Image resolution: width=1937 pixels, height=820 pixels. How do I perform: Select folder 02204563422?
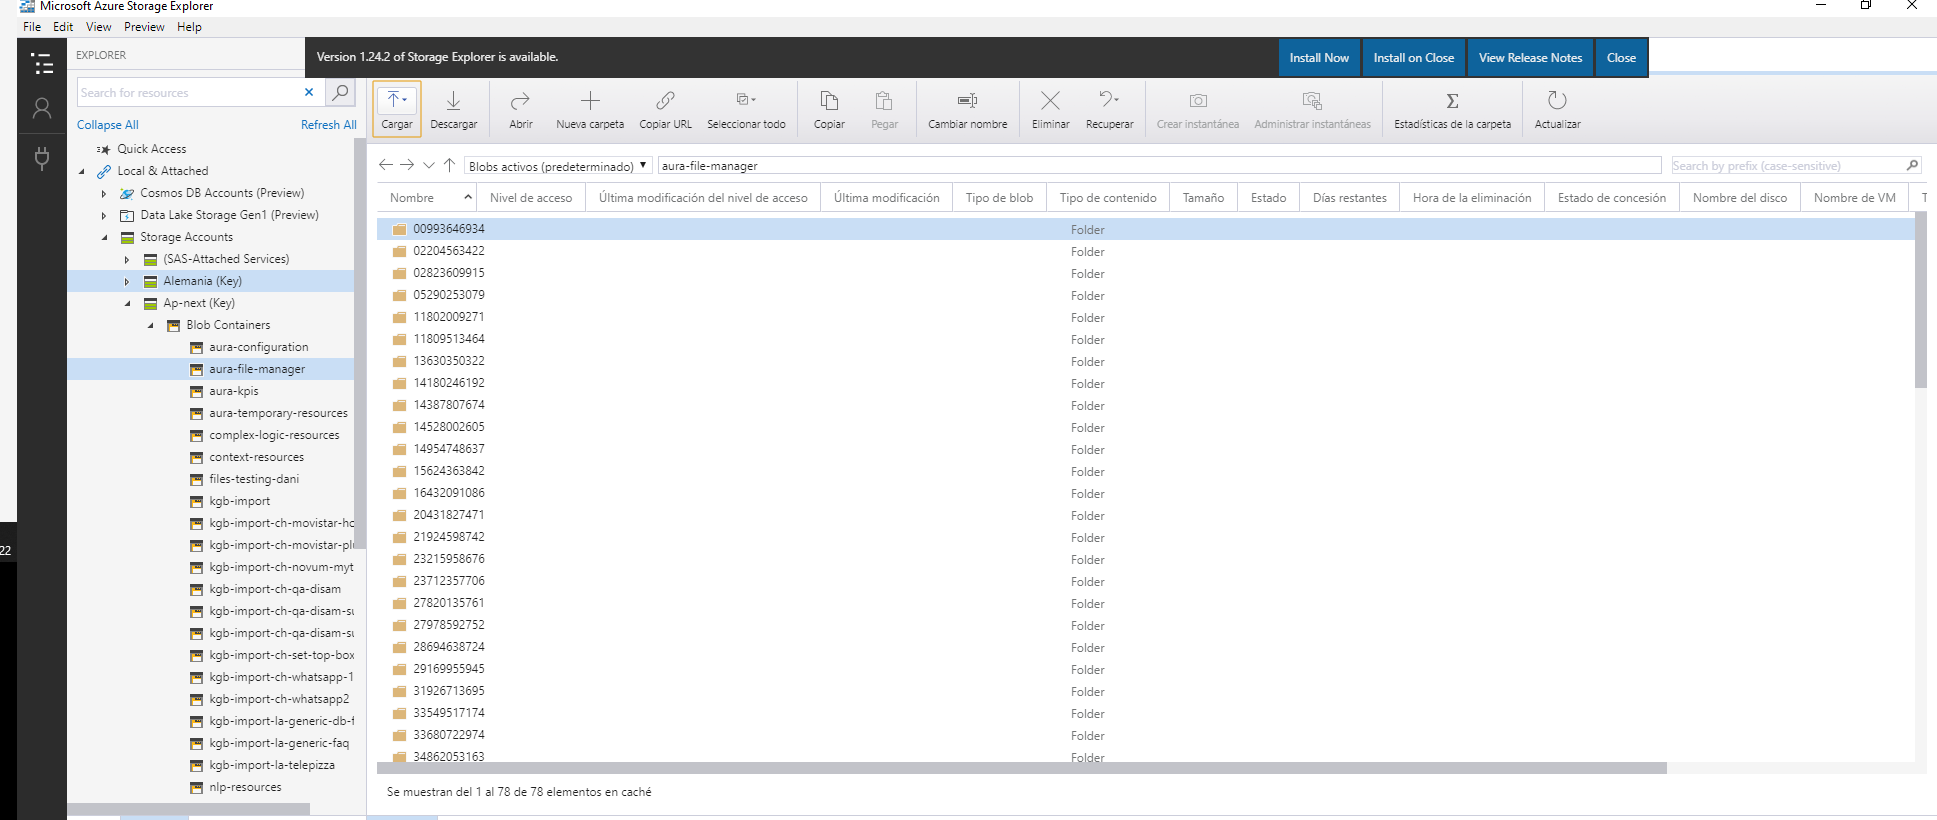pyautogui.click(x=449, y=251)
